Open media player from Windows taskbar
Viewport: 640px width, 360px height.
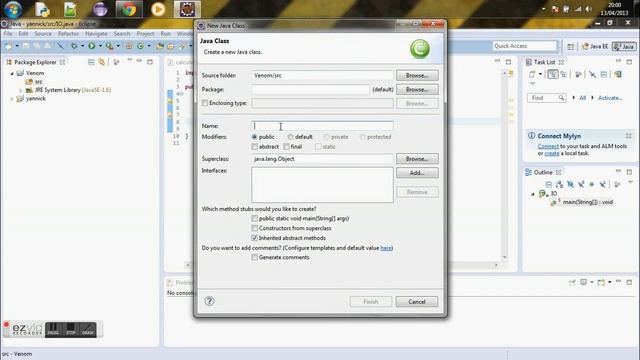[158, 9]
